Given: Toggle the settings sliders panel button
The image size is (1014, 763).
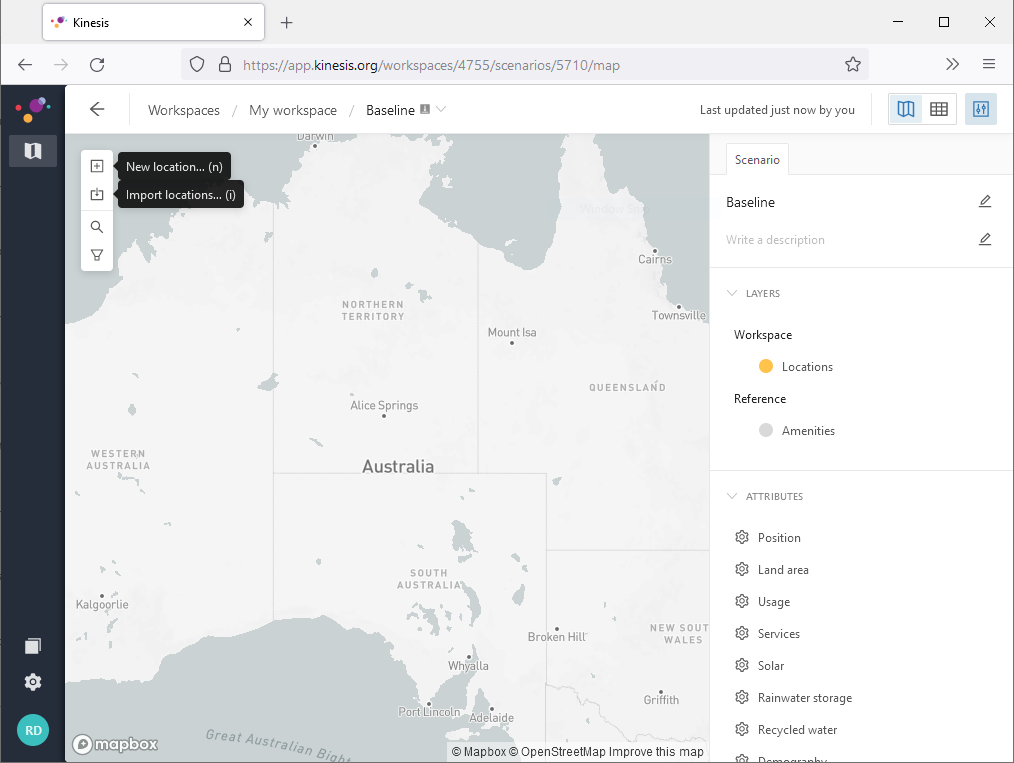Looking at the screenshot, I should point(980,109).
